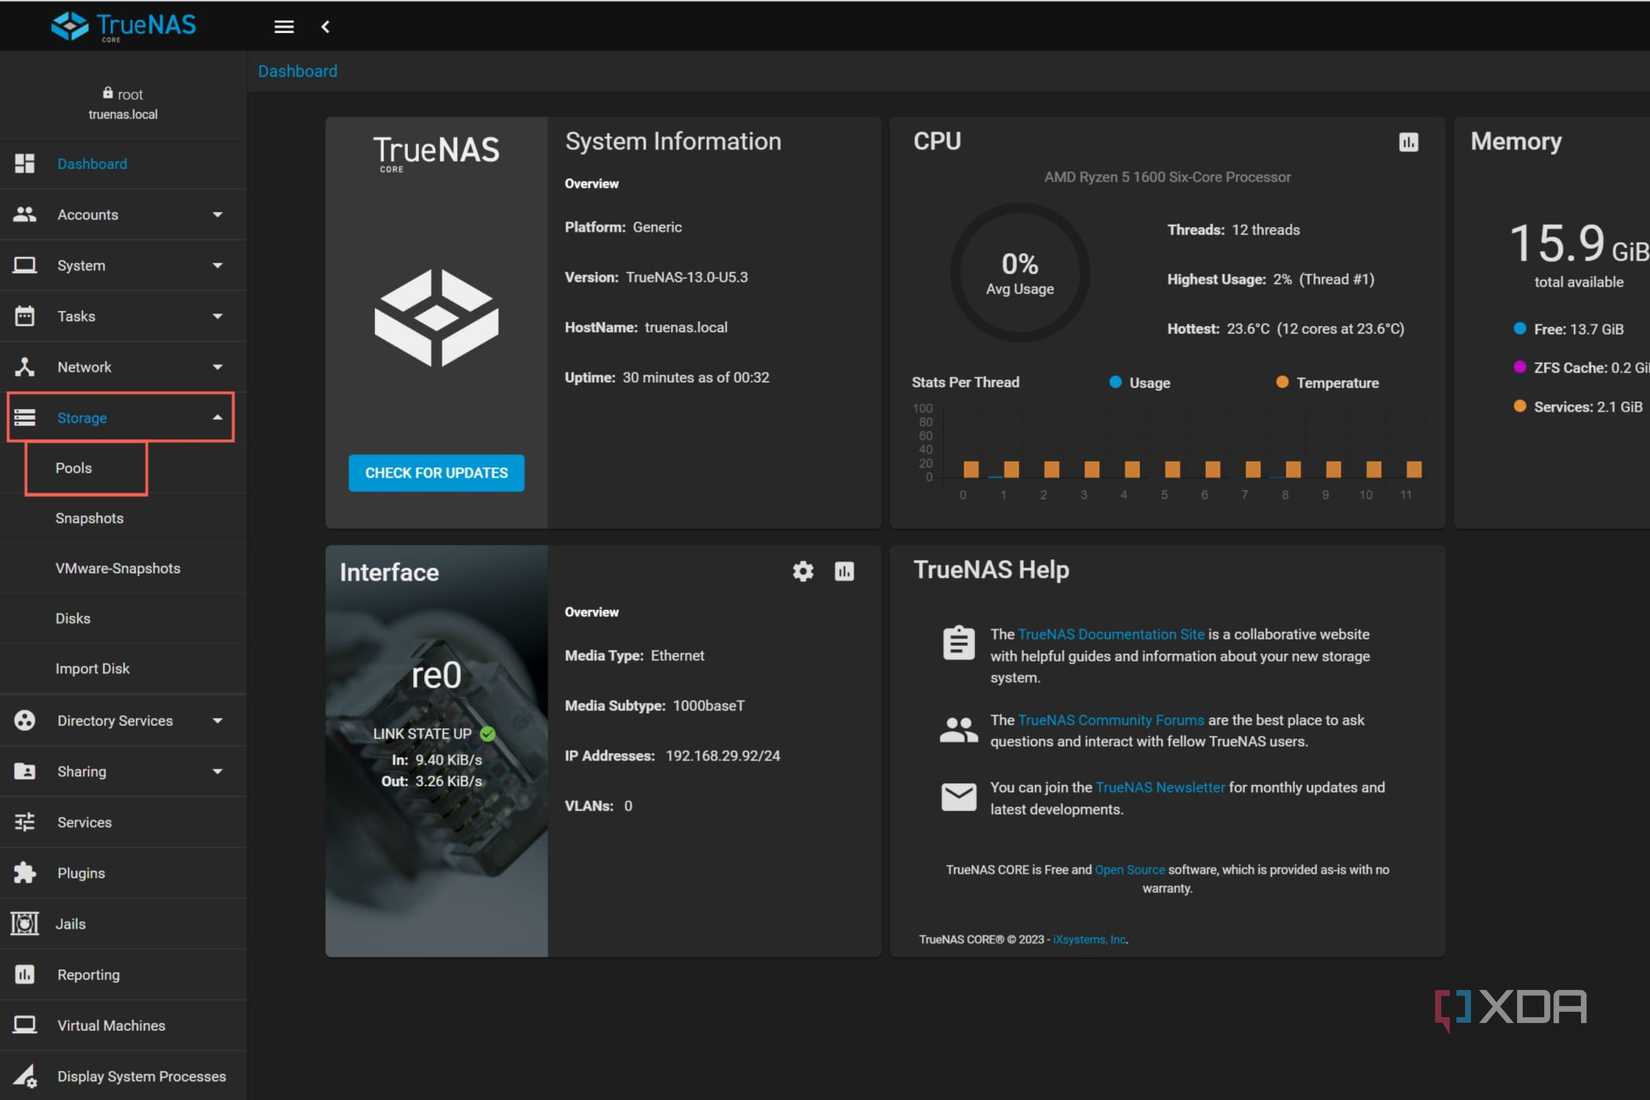1650x1100 pixels.
Task: Go to Dashboard in the sidebar
Action: [92, 163]
